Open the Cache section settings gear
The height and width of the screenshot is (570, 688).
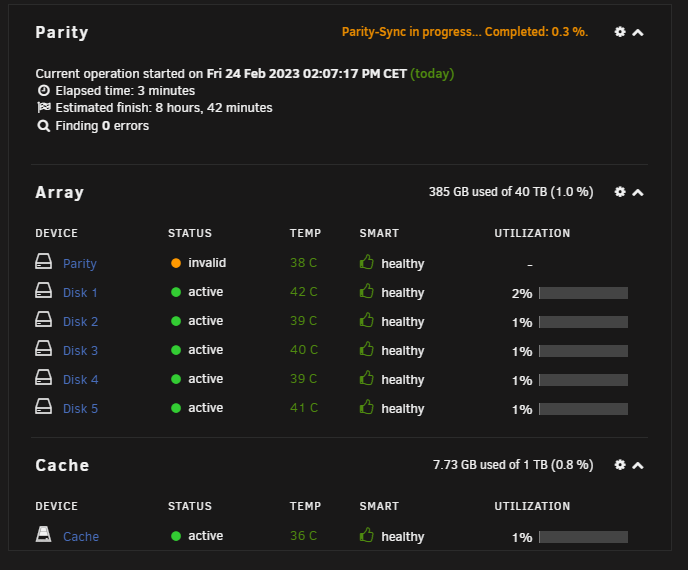pos(620,465)
